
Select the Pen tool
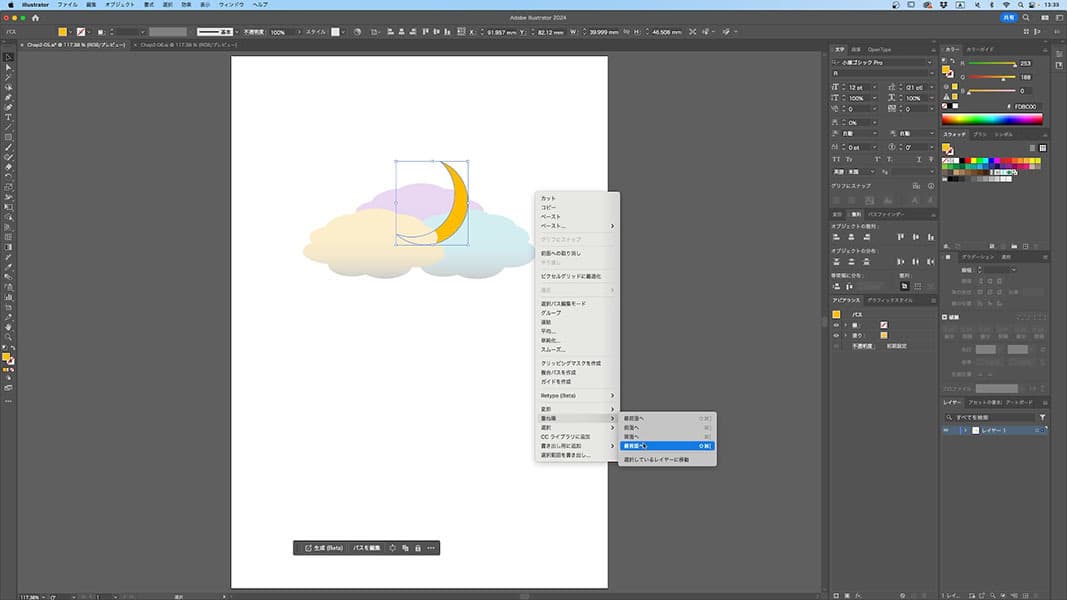pos(8,97)
